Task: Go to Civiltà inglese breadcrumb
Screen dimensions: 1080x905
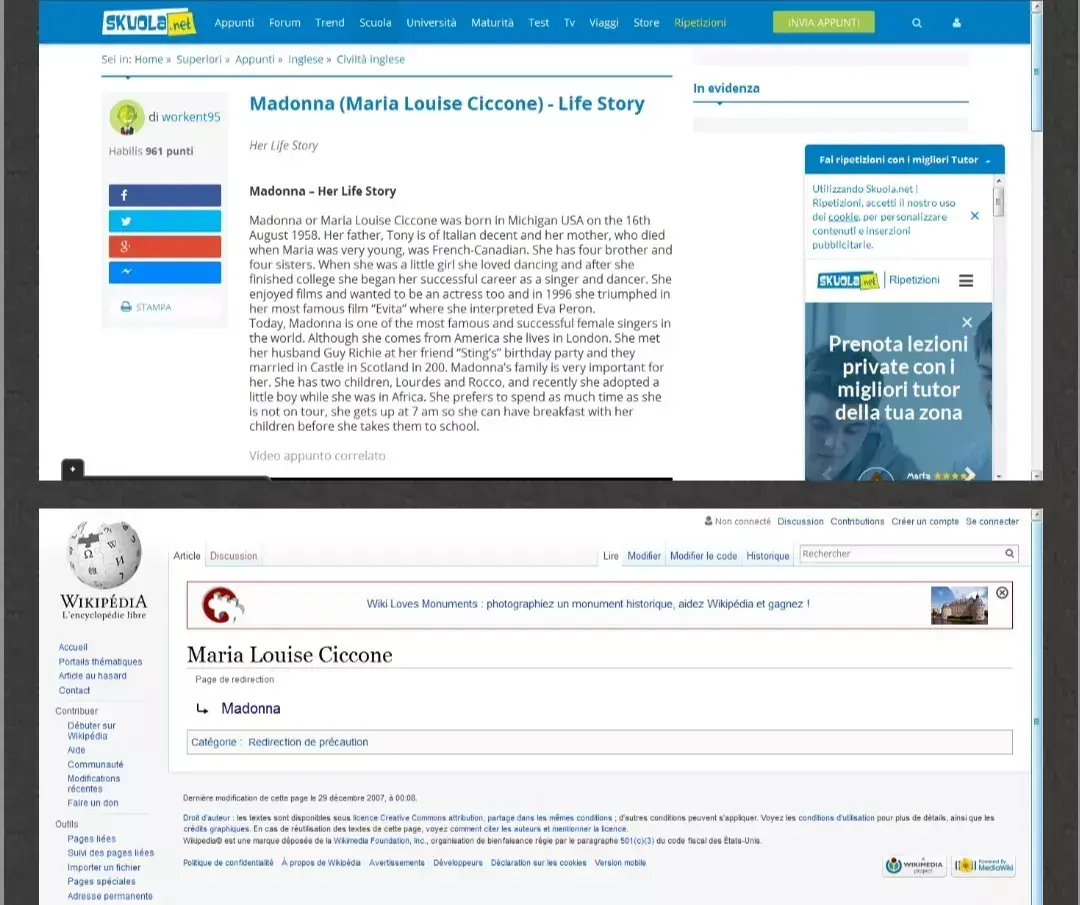Action: coord(371,59)
